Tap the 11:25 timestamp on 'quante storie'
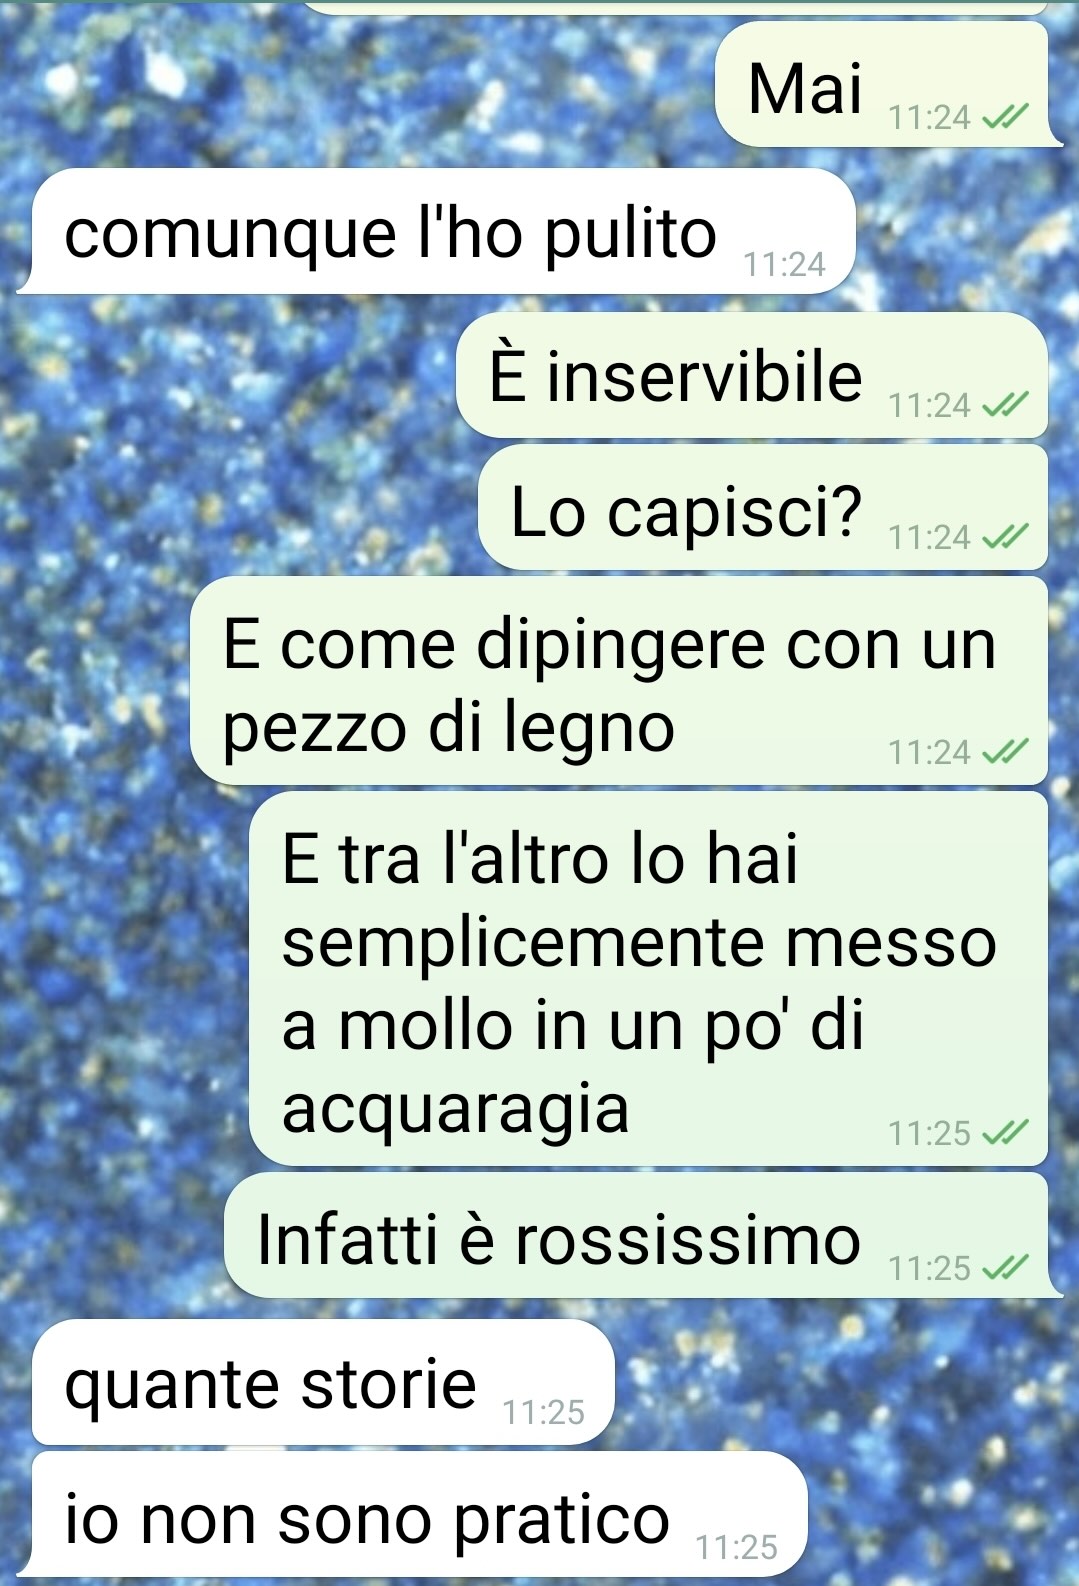1079x1586 pixels. coord(543,1412)
